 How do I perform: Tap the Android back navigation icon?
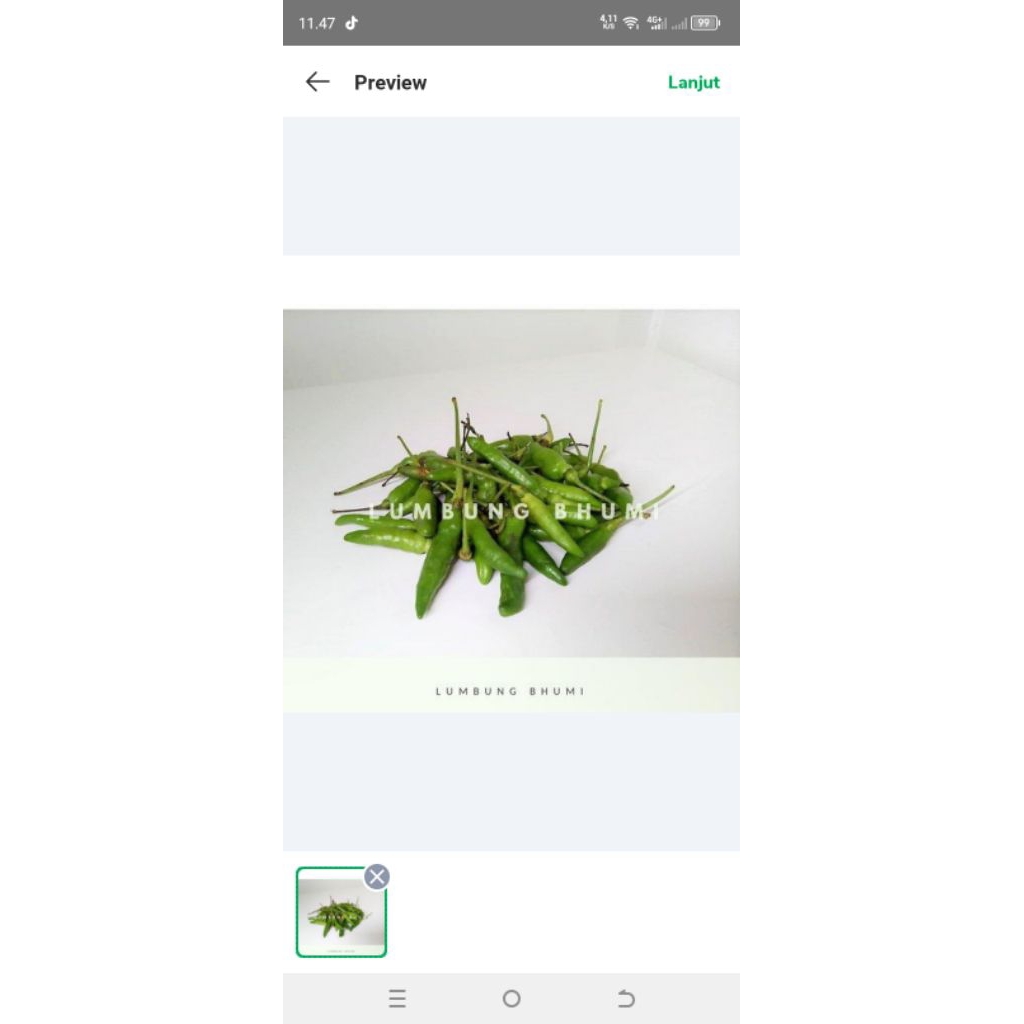(626, 998)
